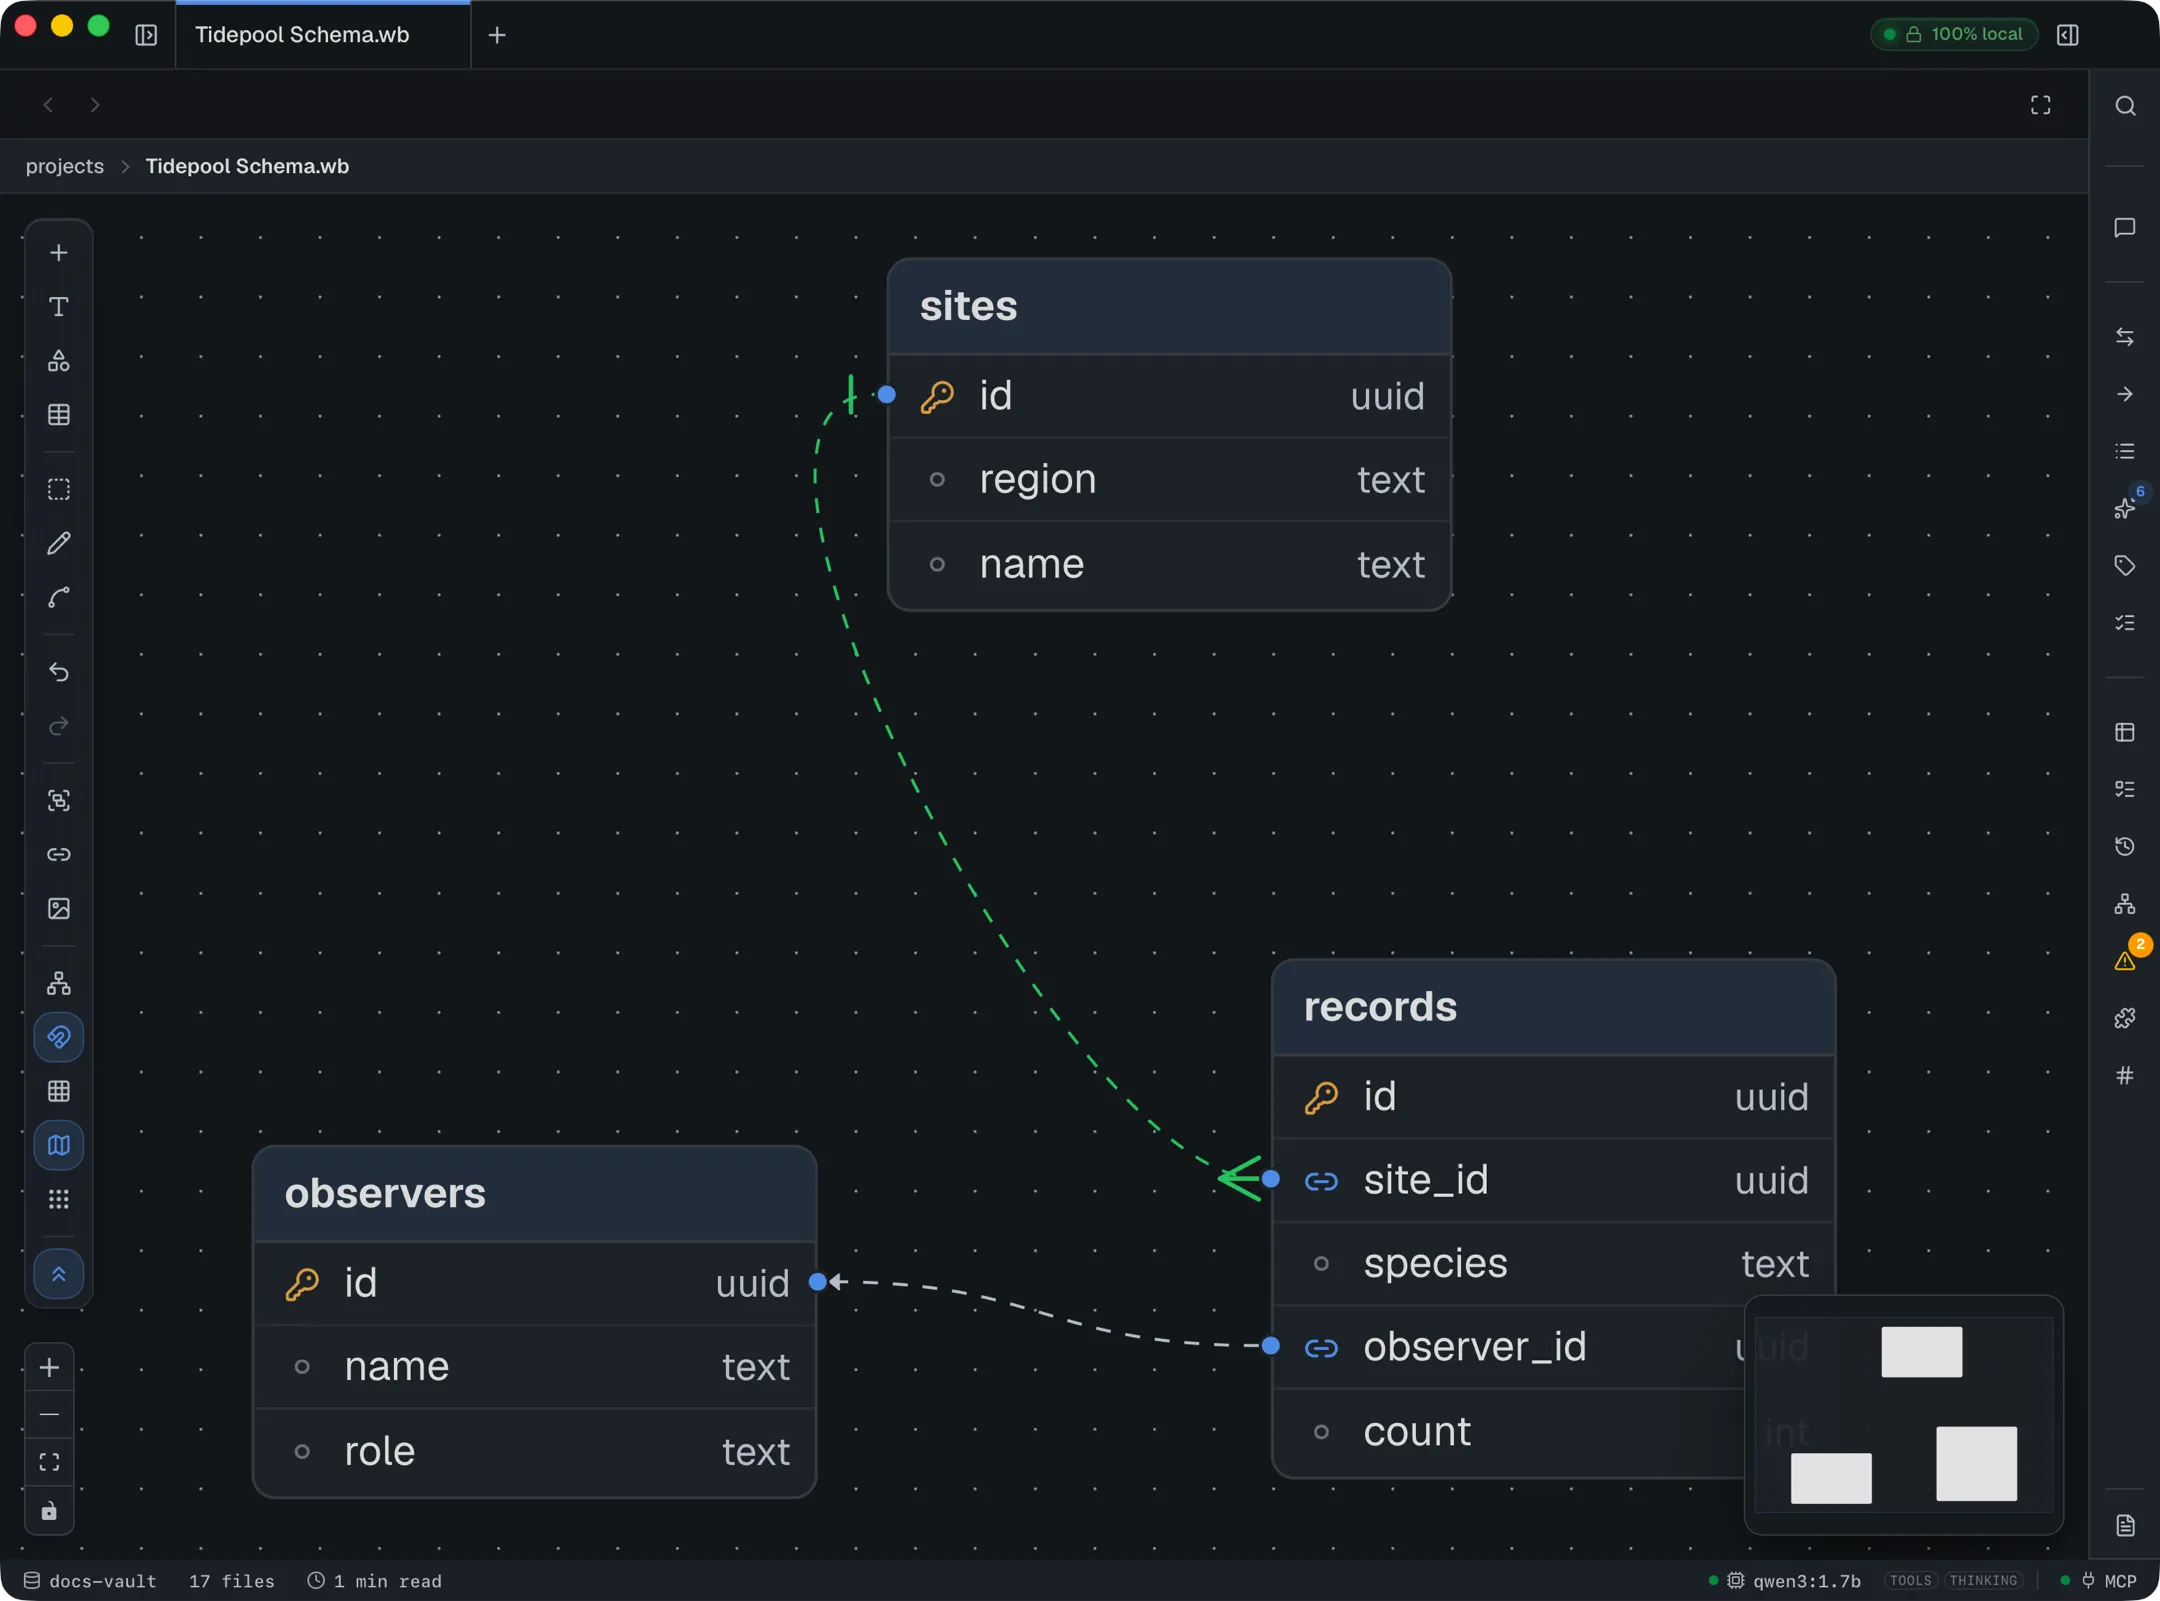This screenshot has width=2160, height=1601.
Task: Switch to Tidepool Schema.wb tab
Action: coord(323,35)
